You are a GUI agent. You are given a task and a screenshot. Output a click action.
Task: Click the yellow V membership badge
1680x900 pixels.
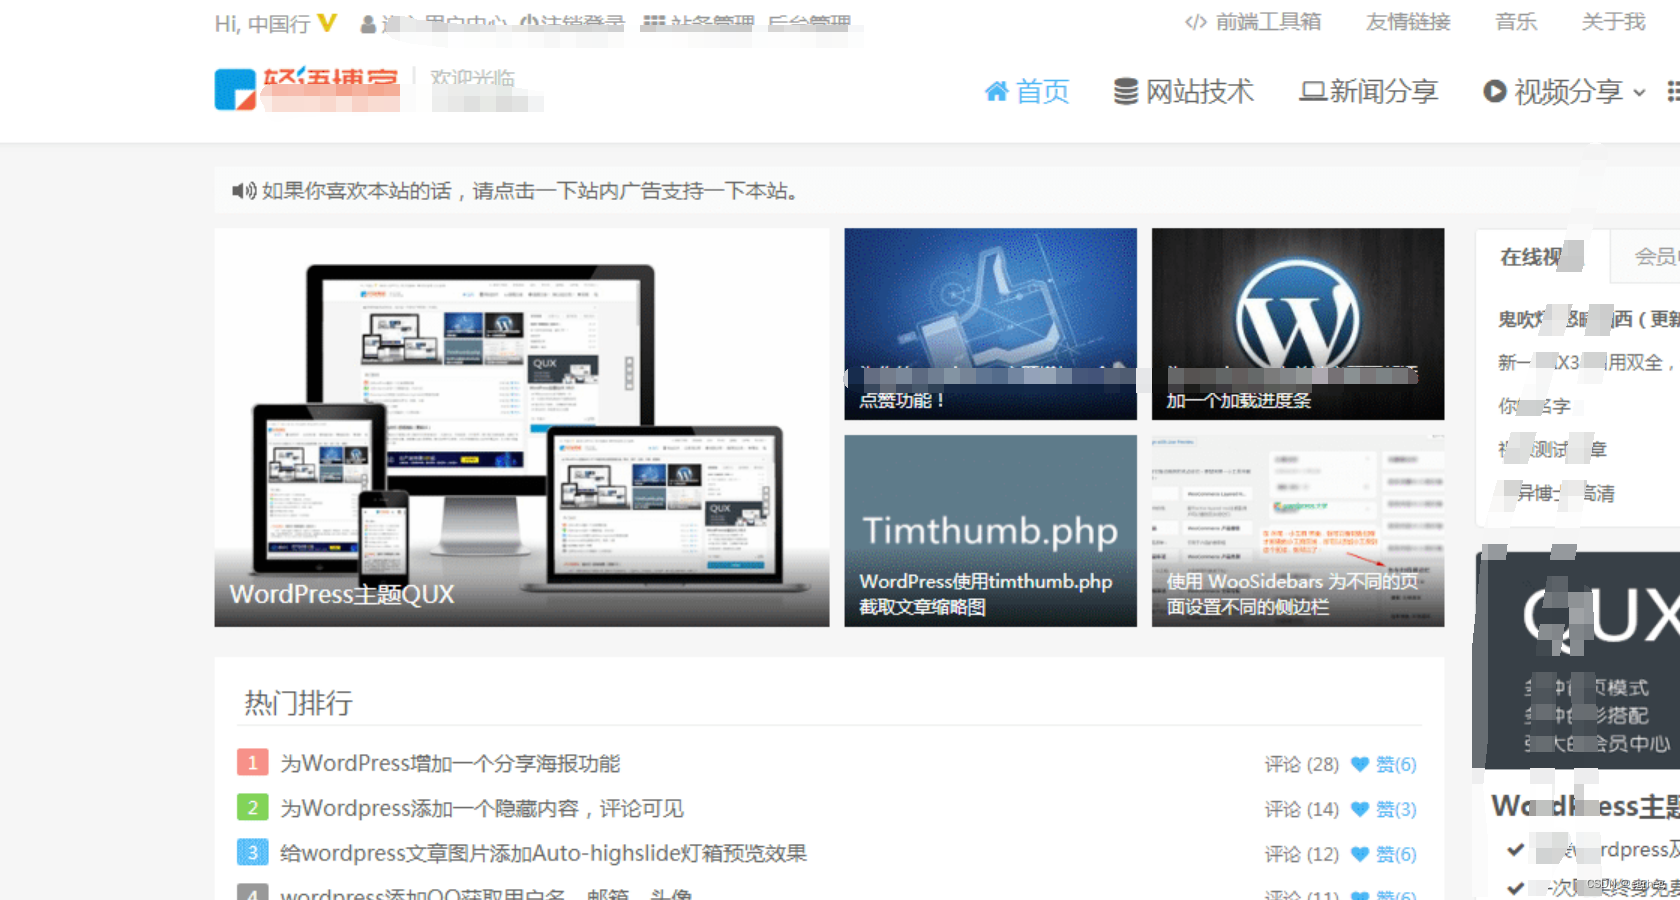coord(327,22)
